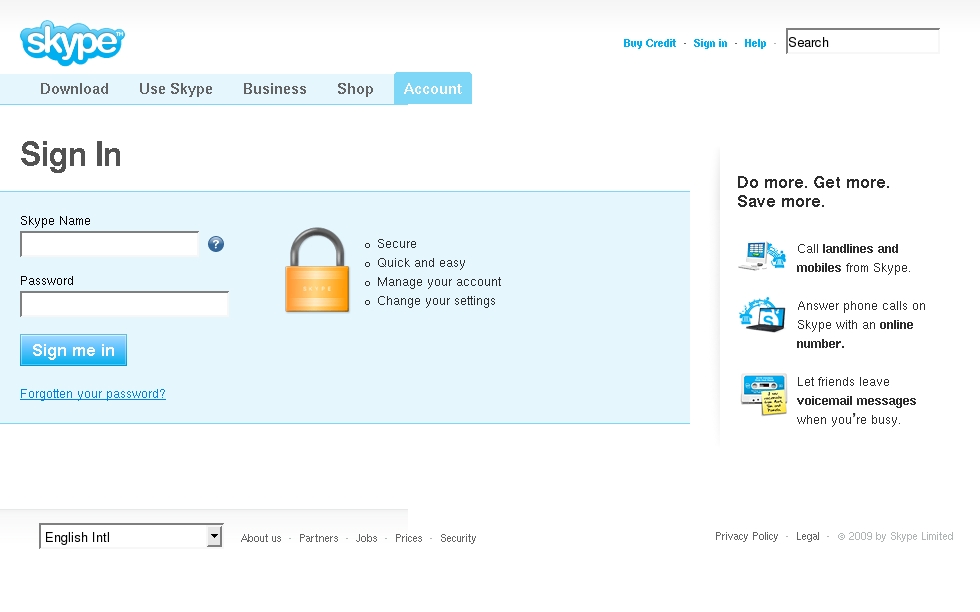Follow the Forgotten your password link
The width and height of the screenshot is (980, 612).
pos(92,394)
